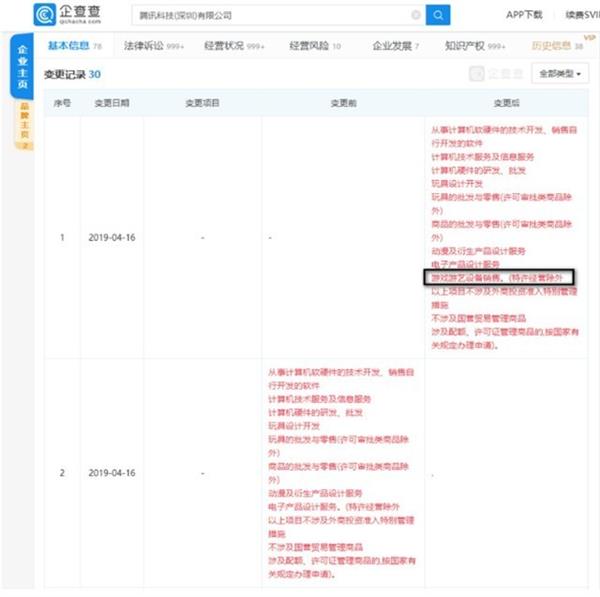Click 动漫及衍生产品设计服务 in row 1 变更后

[478, 251]
